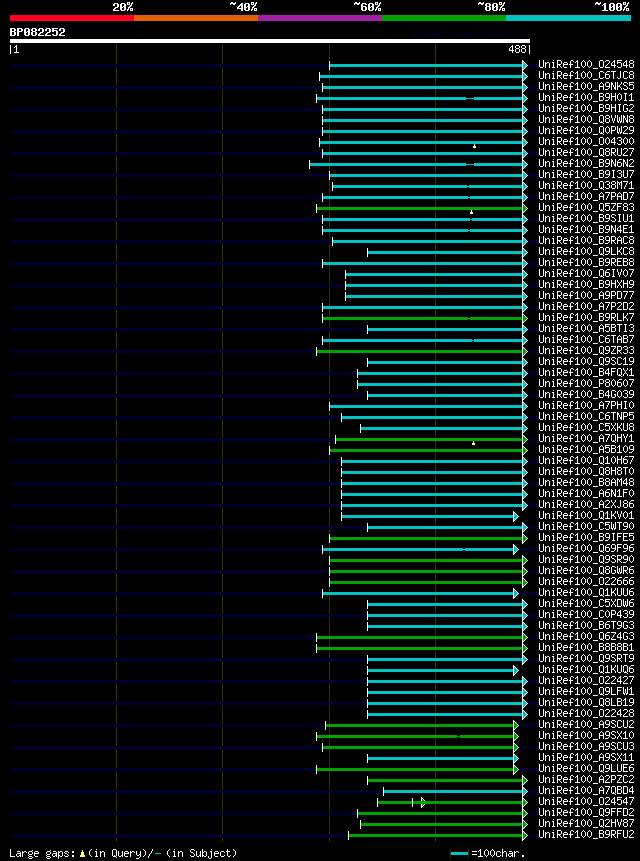
Task: Click the red 20% identity color bar
Action: click(72, 18)
